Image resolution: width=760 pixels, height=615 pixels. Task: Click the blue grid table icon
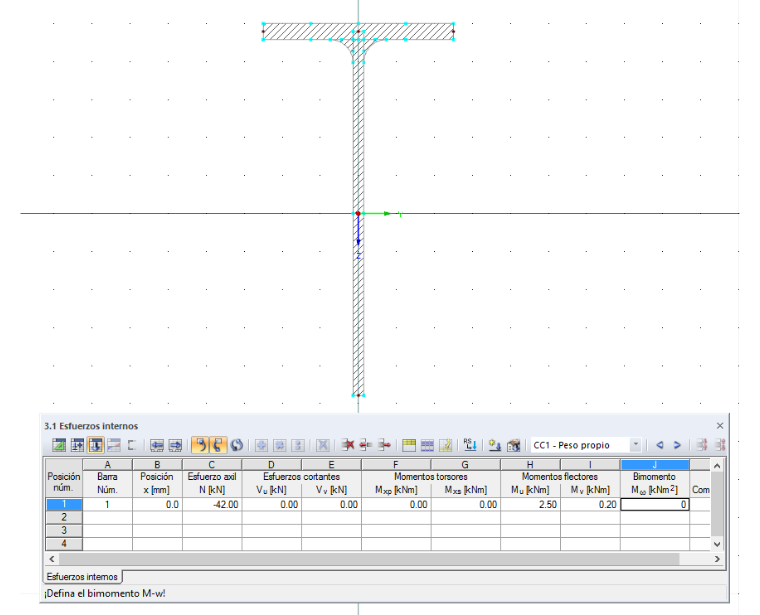click(x=427, y=445)
